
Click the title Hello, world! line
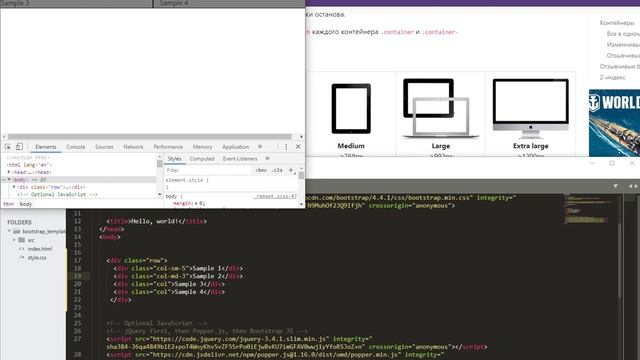(x=157, y=221)
